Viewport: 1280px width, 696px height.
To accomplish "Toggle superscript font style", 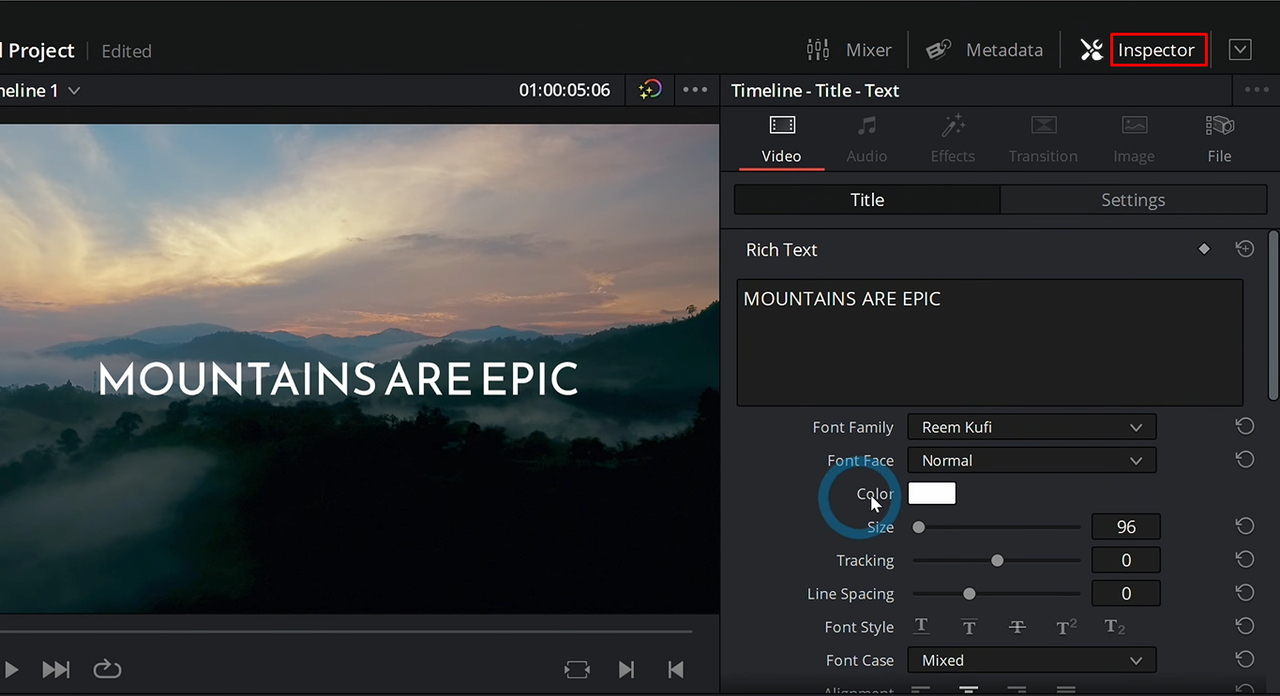I will click(1066, 627).
